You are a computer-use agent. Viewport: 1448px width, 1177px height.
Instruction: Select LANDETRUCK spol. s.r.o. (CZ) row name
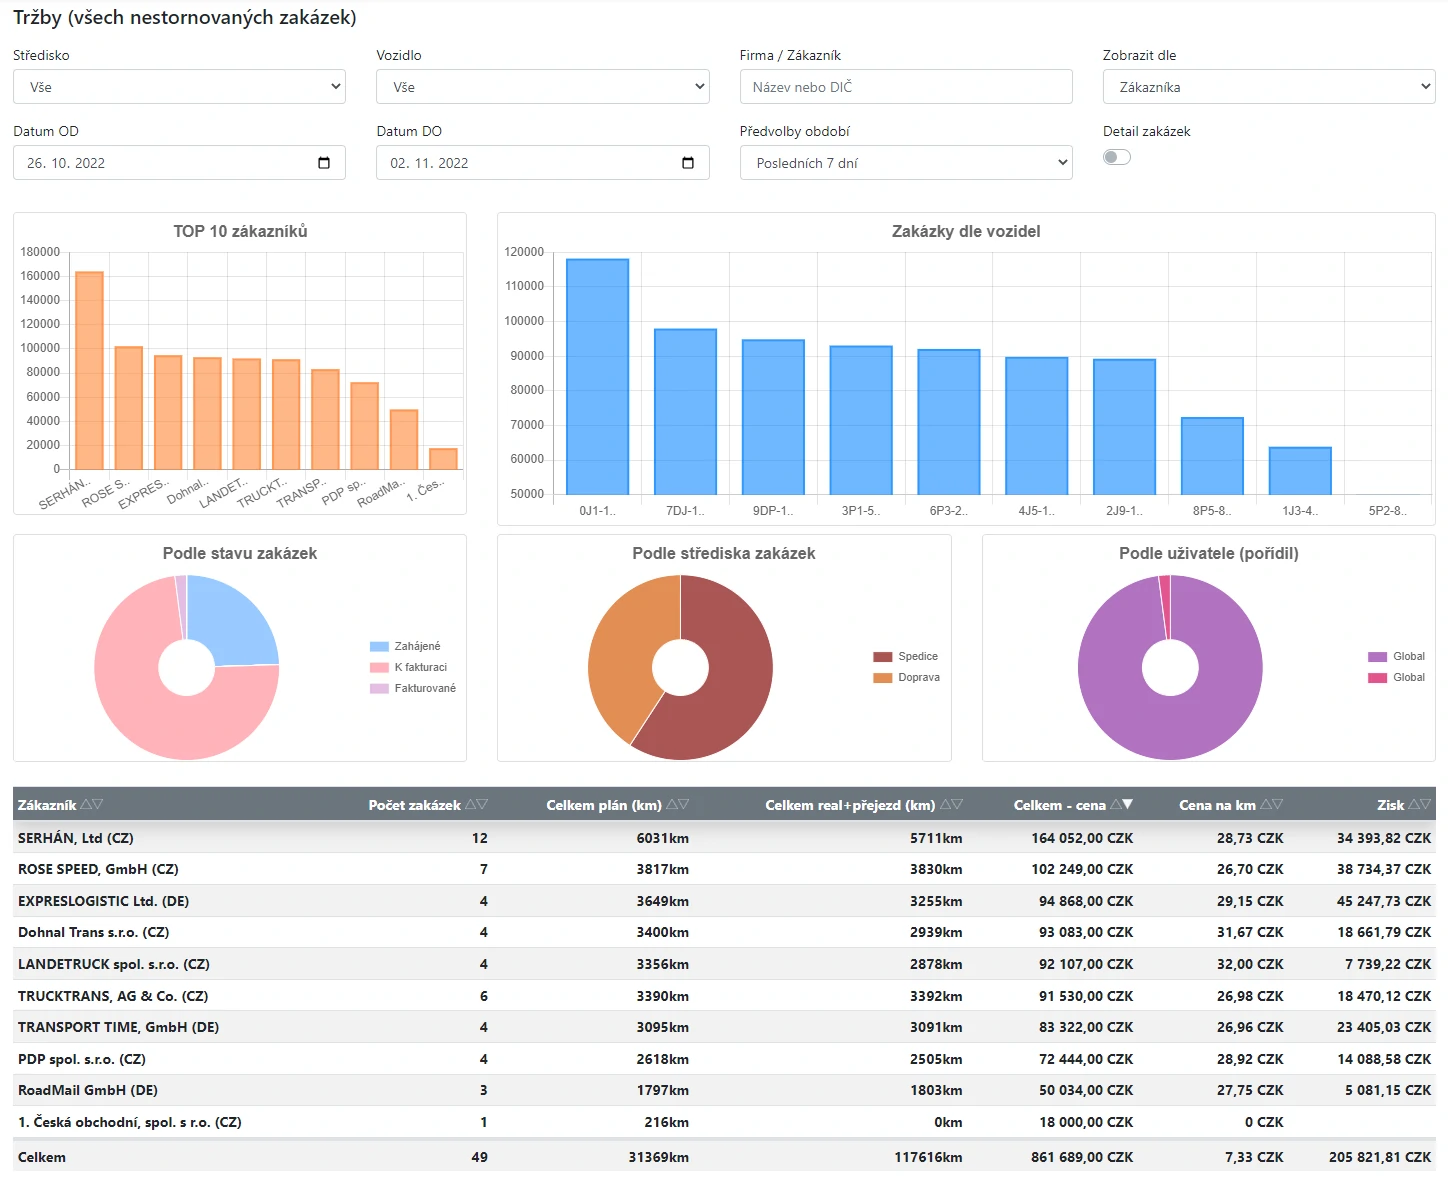tap(114, 964)
